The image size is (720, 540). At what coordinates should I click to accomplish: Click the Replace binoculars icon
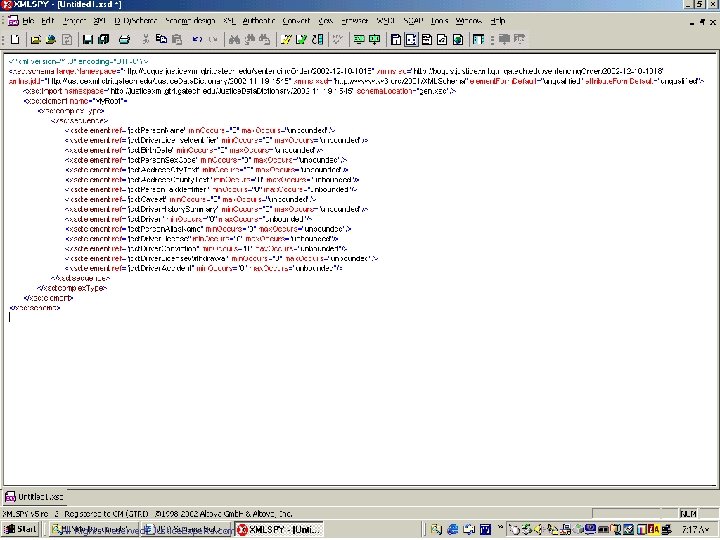(264, 39)
